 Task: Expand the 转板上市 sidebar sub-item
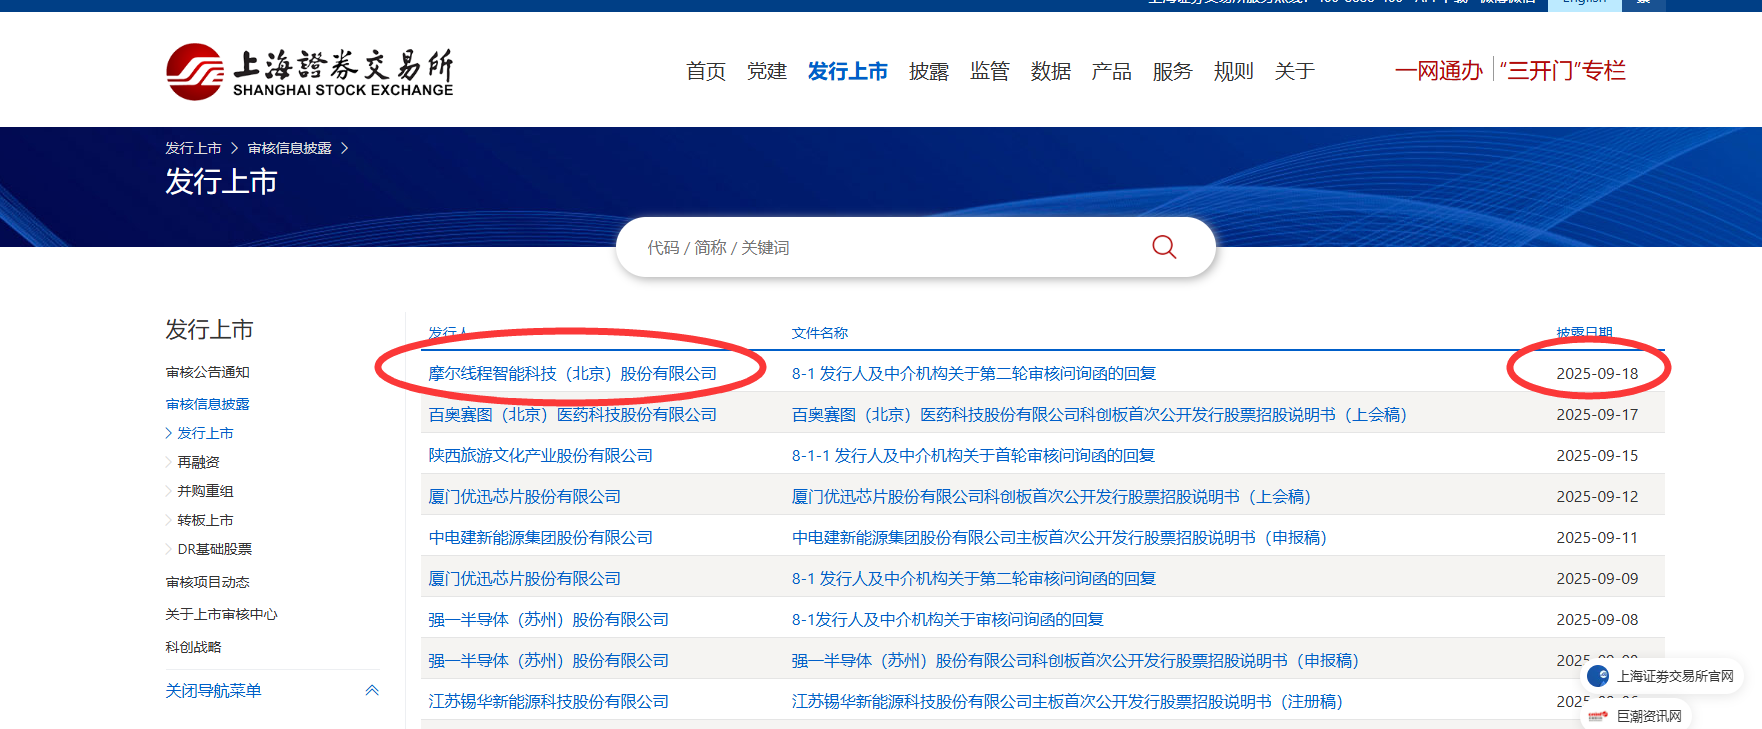(205, 520)
